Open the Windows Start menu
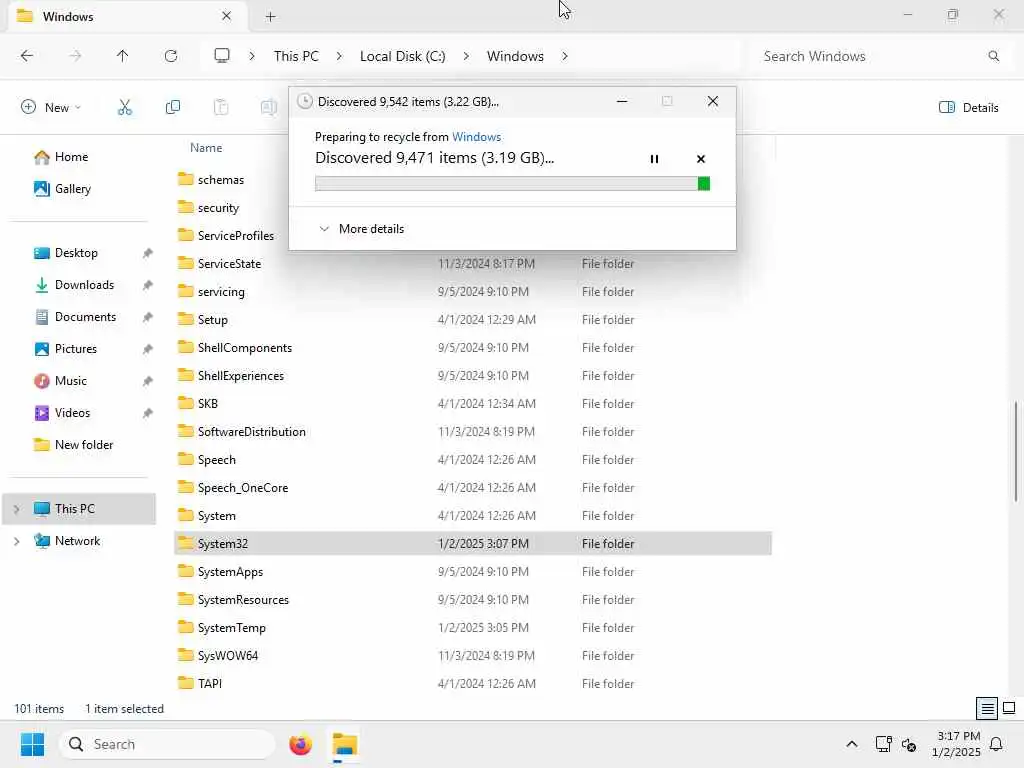The width and height of the screenshot is (1024, 768). coord(32,744)
